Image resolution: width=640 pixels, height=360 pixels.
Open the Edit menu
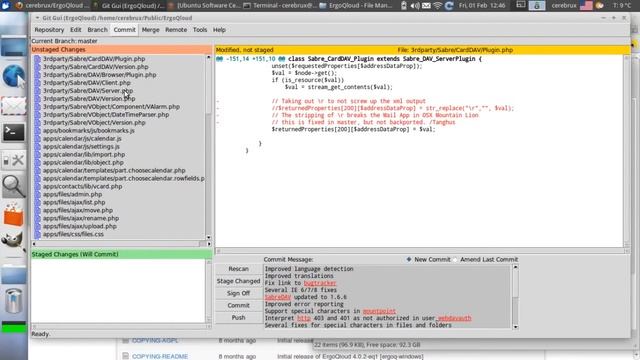[76, 30]
